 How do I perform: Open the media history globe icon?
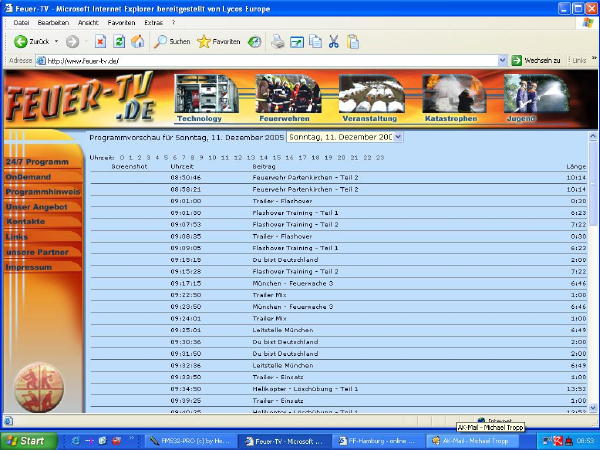pyautogui.click(x=254, y=41)
